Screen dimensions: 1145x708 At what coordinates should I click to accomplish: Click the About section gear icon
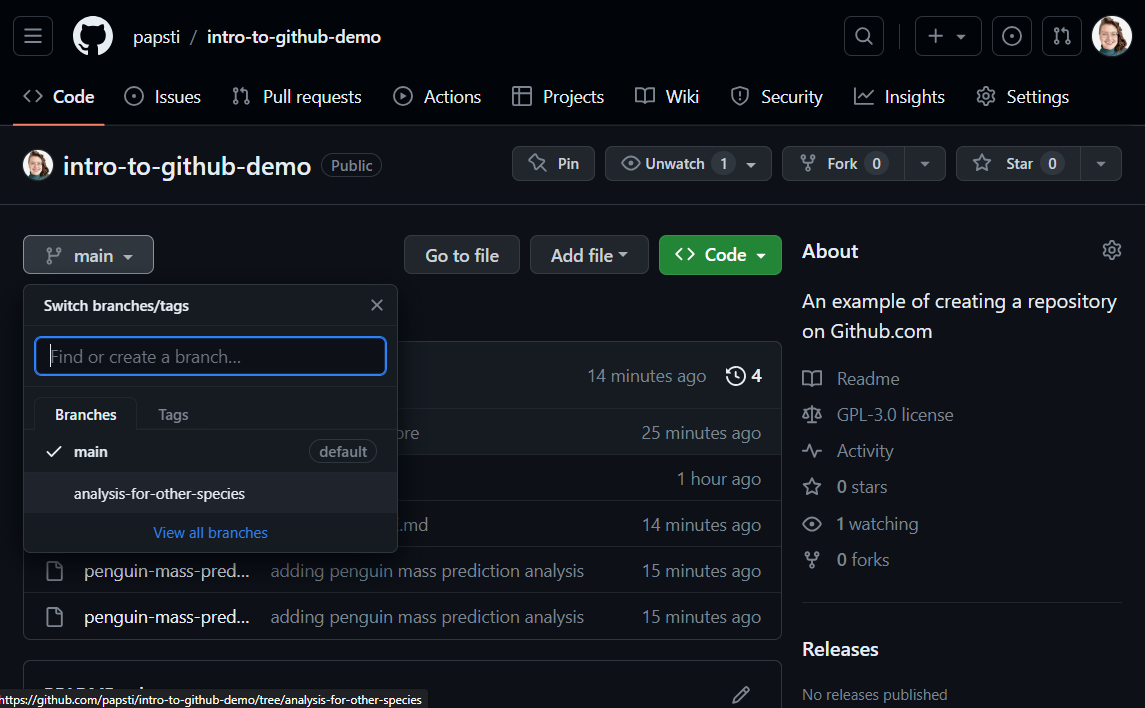pyautogui.click(x=1111, y=250)
